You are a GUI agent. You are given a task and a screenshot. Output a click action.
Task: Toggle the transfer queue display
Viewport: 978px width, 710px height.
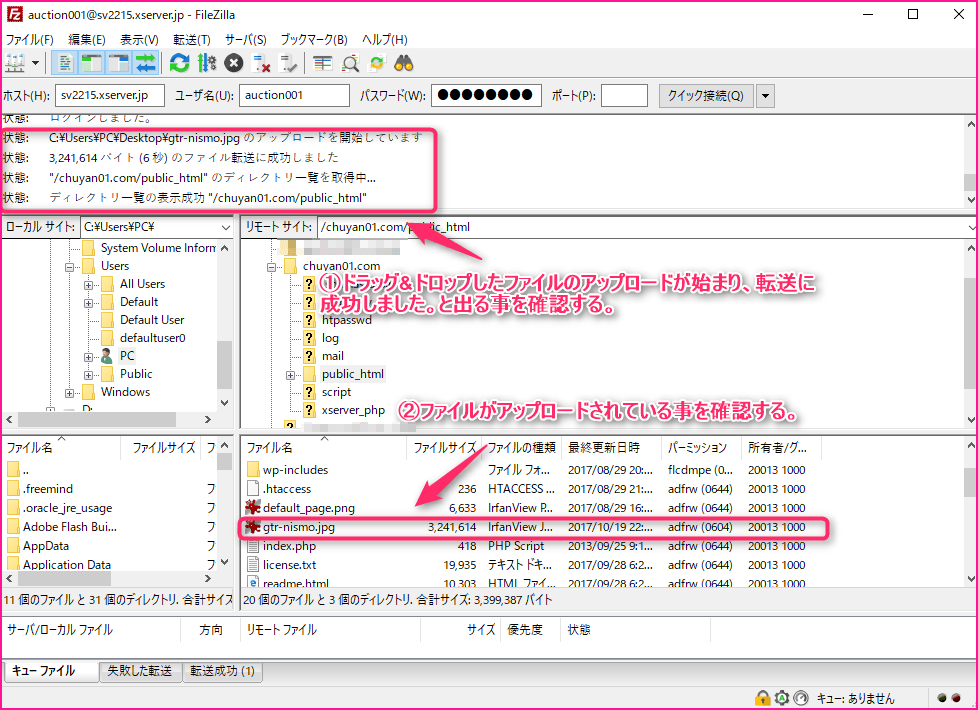tap(145, 63)
